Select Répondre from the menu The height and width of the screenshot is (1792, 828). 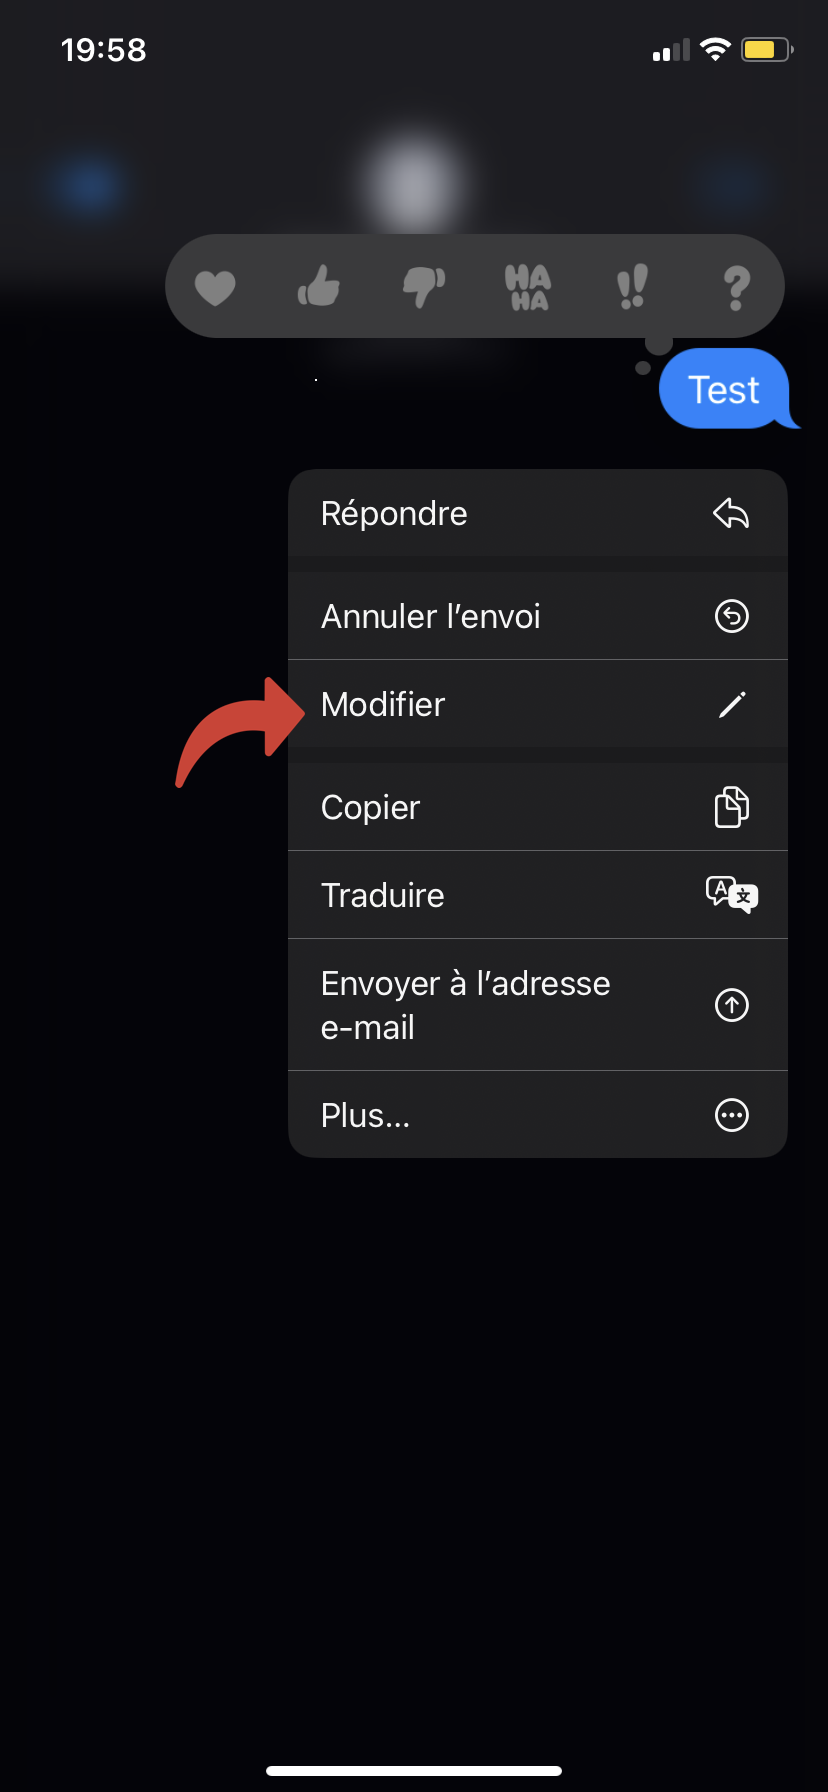pos(538,513)
